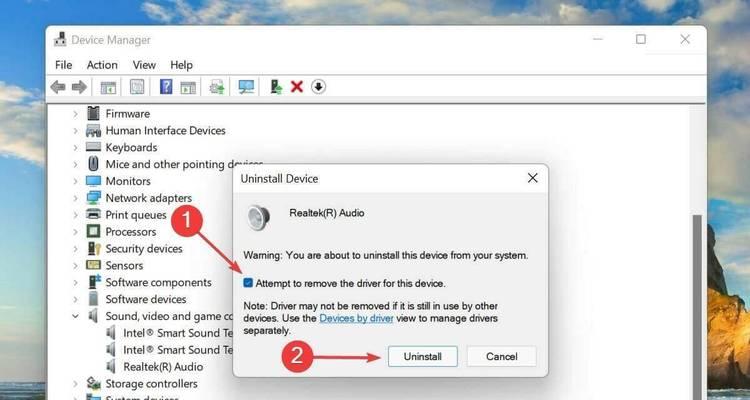The height and width of the screenshot is (400, 750).
Task: Collapse Sound, video and game controllers node
Action: [x=75, y=316]
